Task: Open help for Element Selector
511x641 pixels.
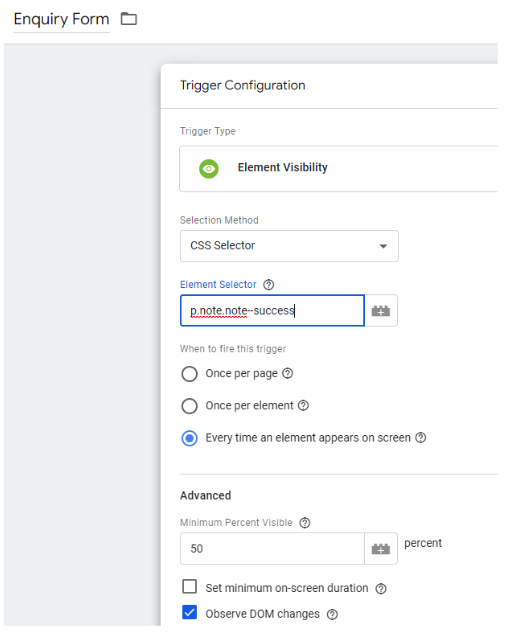Action: [269, 285]
